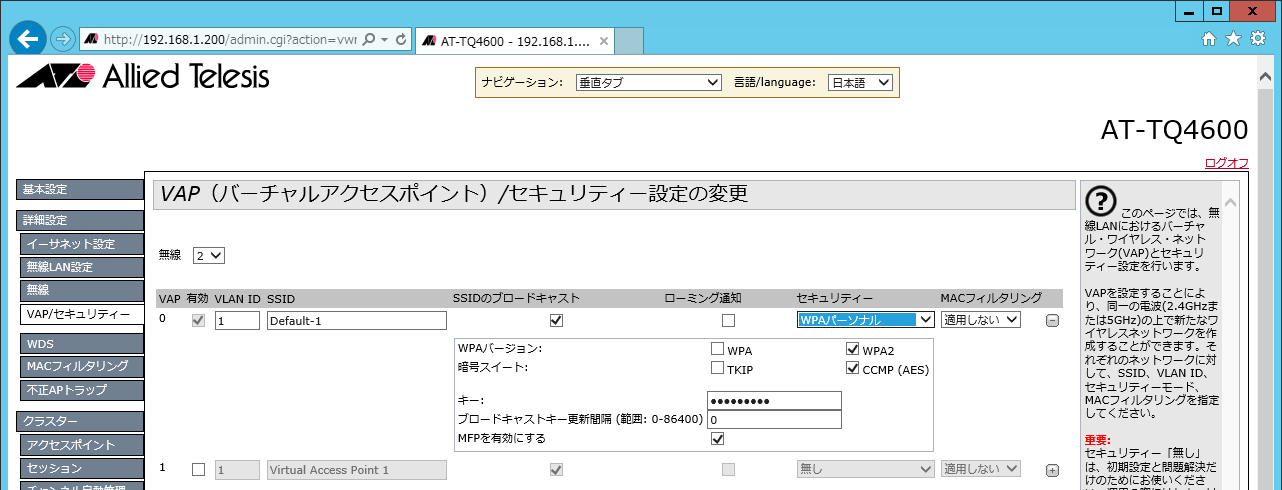Select 無線 menu item in sidebar

(82, 290)
